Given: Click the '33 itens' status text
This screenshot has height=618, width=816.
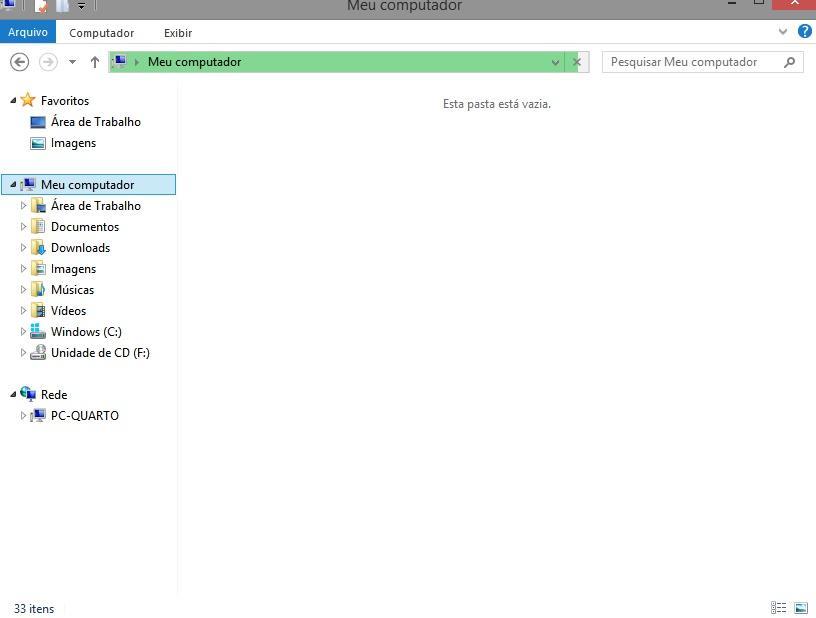Looking at the screenshot, I should [x=34, y=609].
